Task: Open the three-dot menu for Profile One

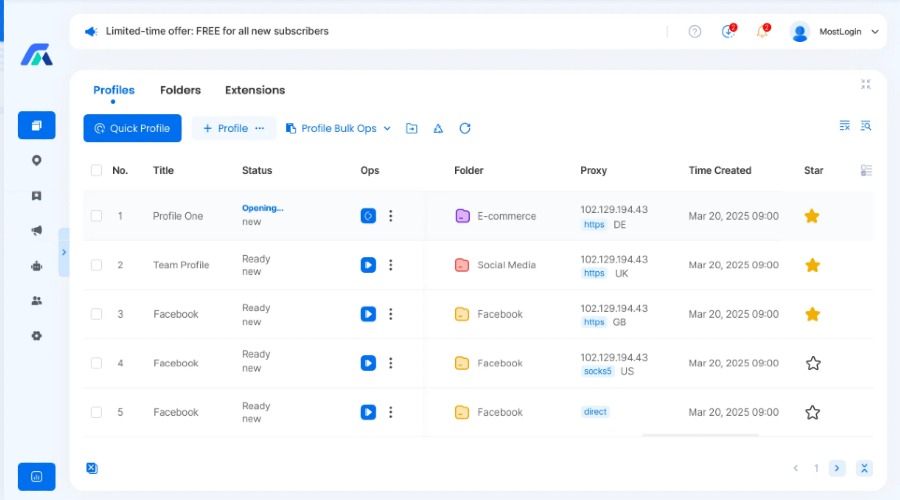Action: pos(391,216)
